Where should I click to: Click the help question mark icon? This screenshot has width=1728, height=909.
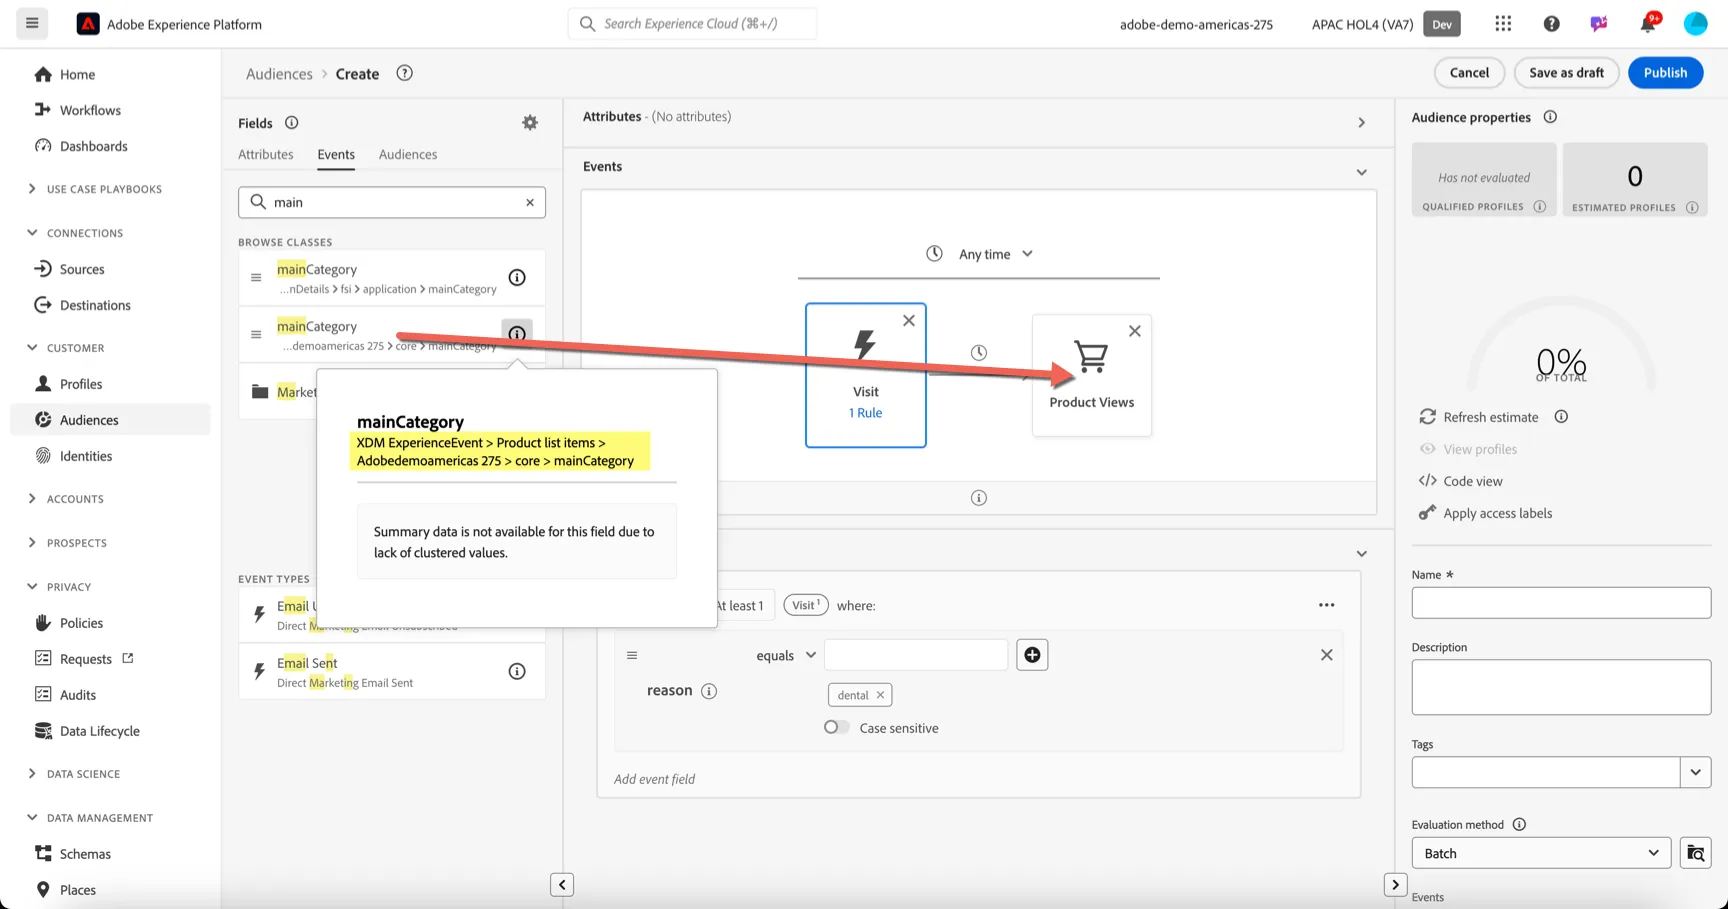1551,24
